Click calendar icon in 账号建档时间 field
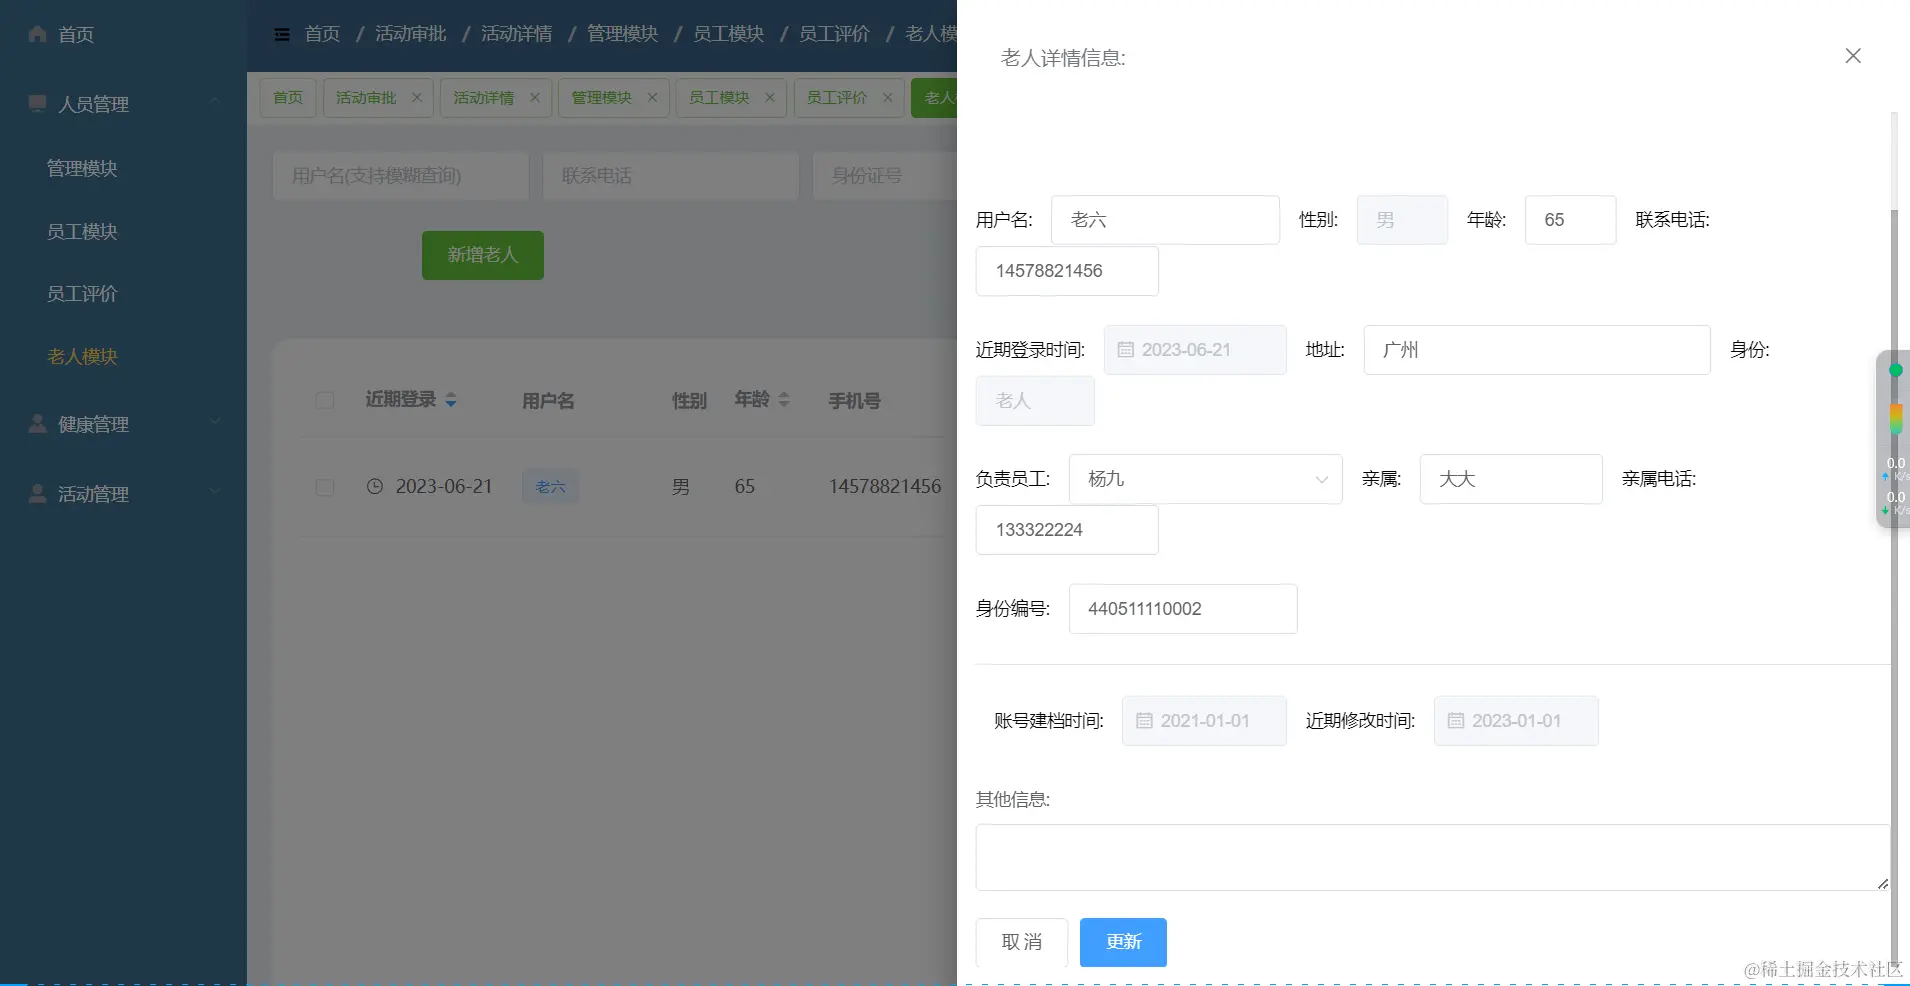1910x986 pixels. point(1145,721)
